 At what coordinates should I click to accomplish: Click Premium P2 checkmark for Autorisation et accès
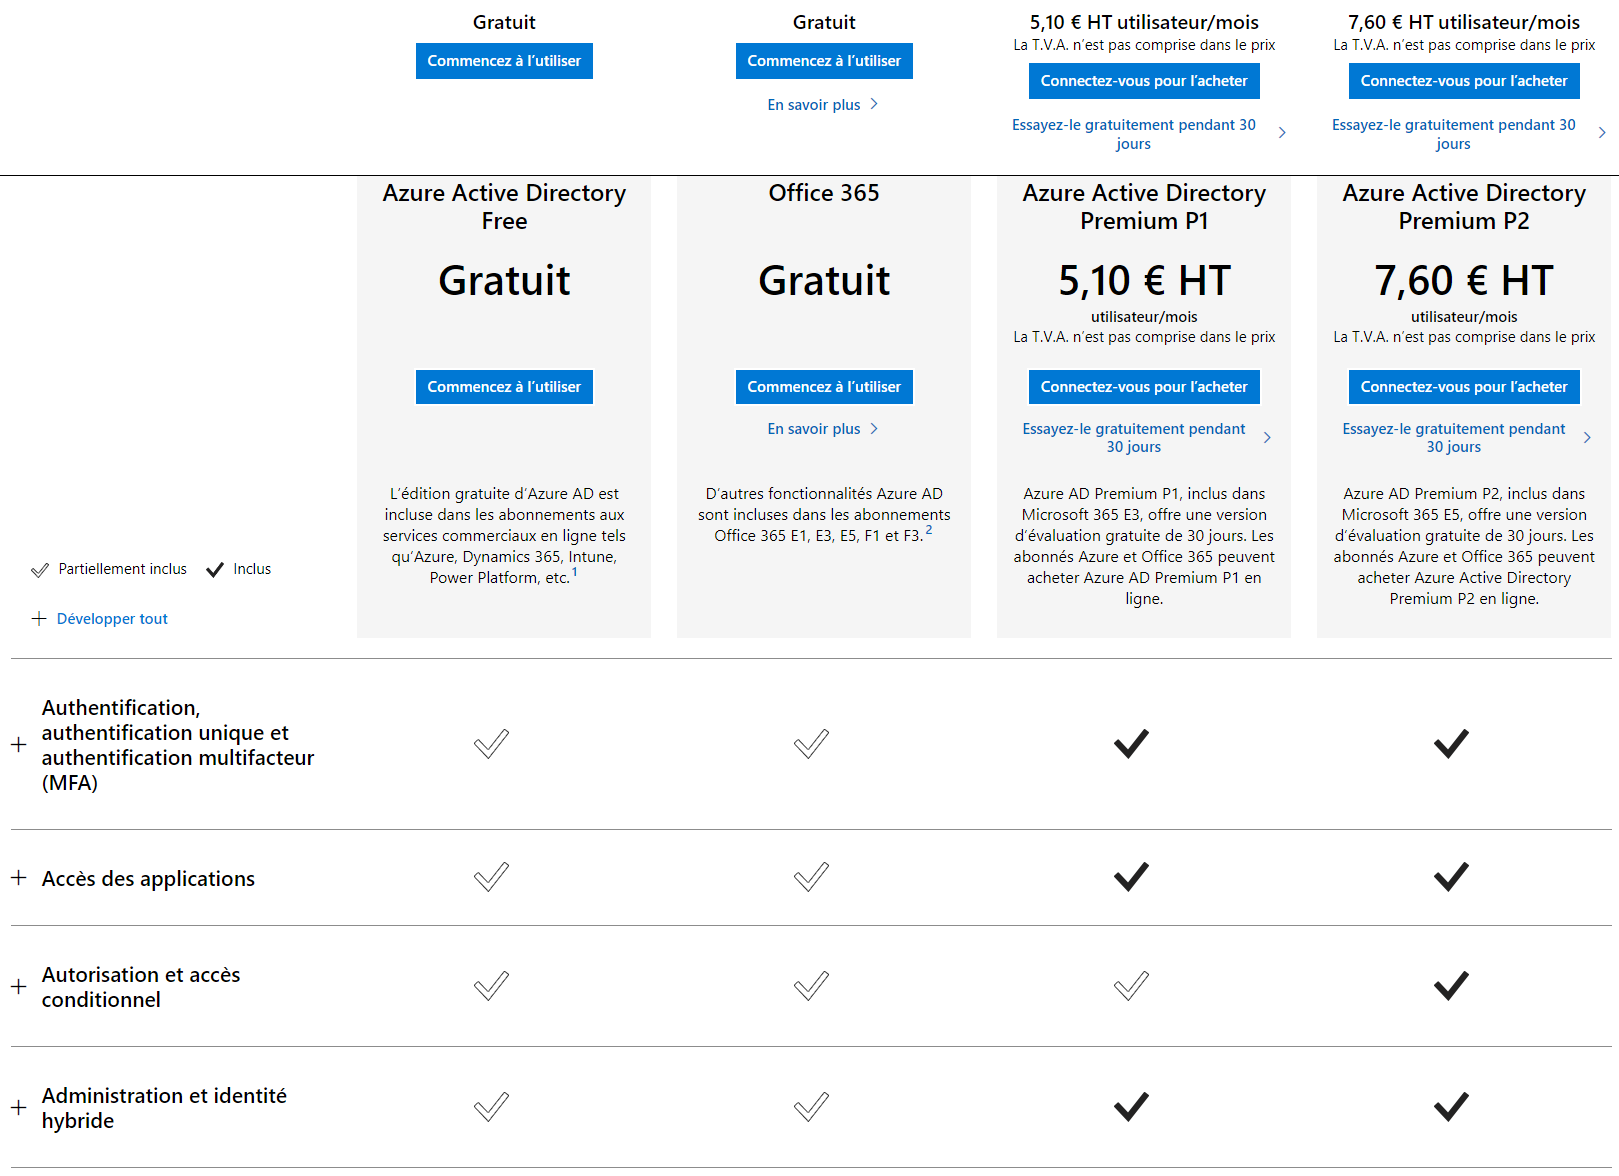tap(1451, 986)
